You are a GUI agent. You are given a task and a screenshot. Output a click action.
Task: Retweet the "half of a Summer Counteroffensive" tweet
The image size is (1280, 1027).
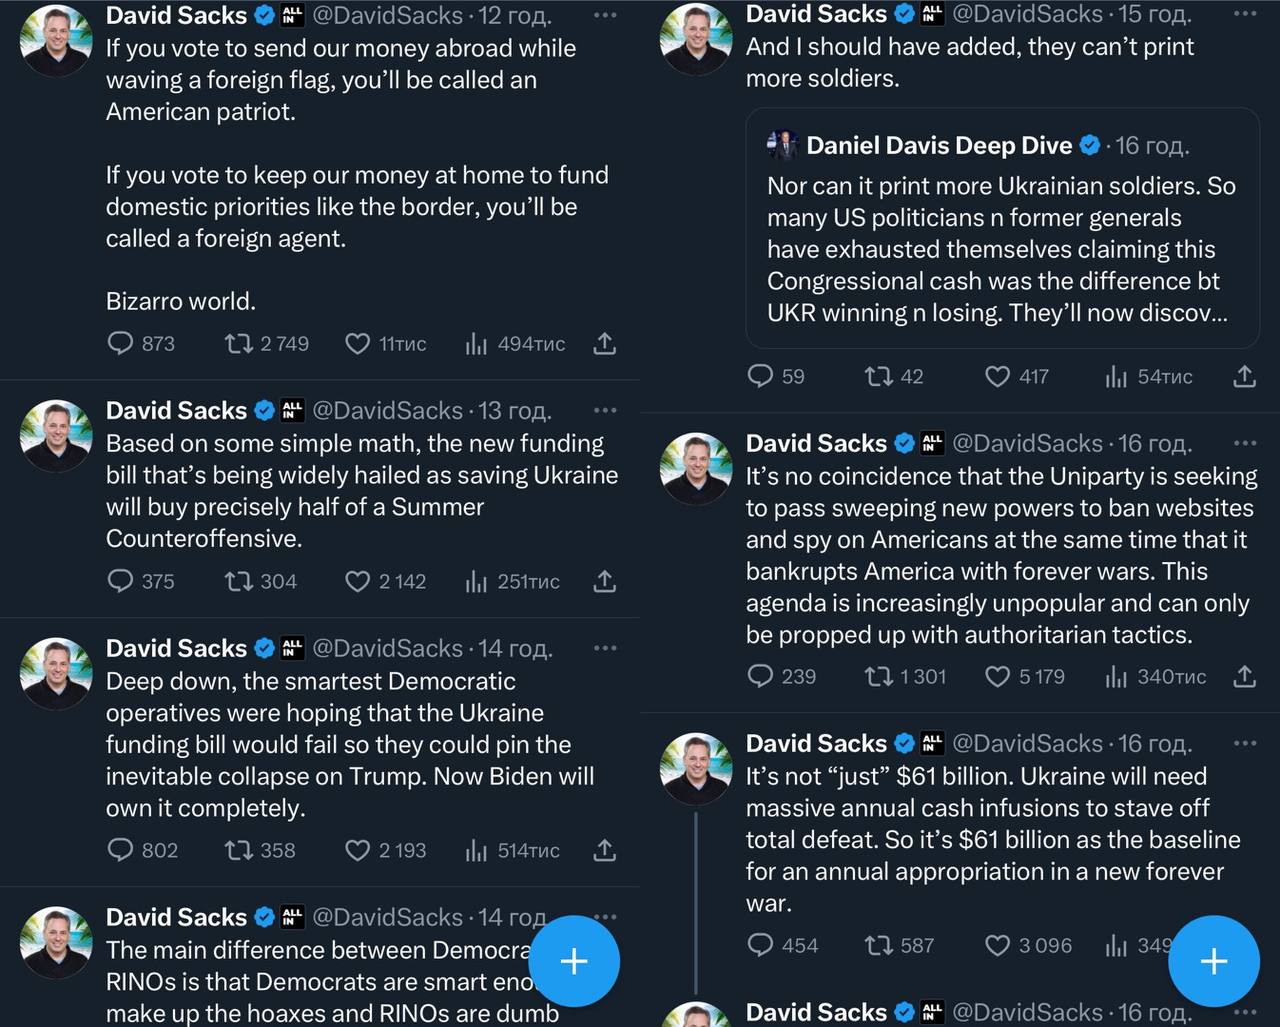[x=239, y=581]
